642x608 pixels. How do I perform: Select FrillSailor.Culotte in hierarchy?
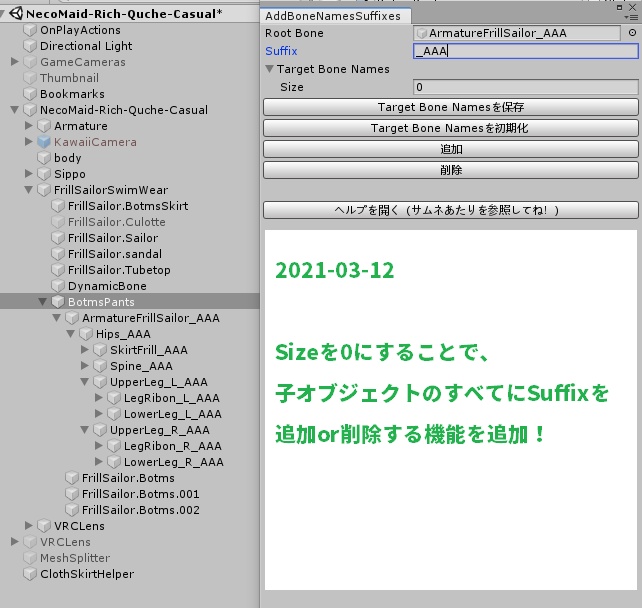(117, 222)
